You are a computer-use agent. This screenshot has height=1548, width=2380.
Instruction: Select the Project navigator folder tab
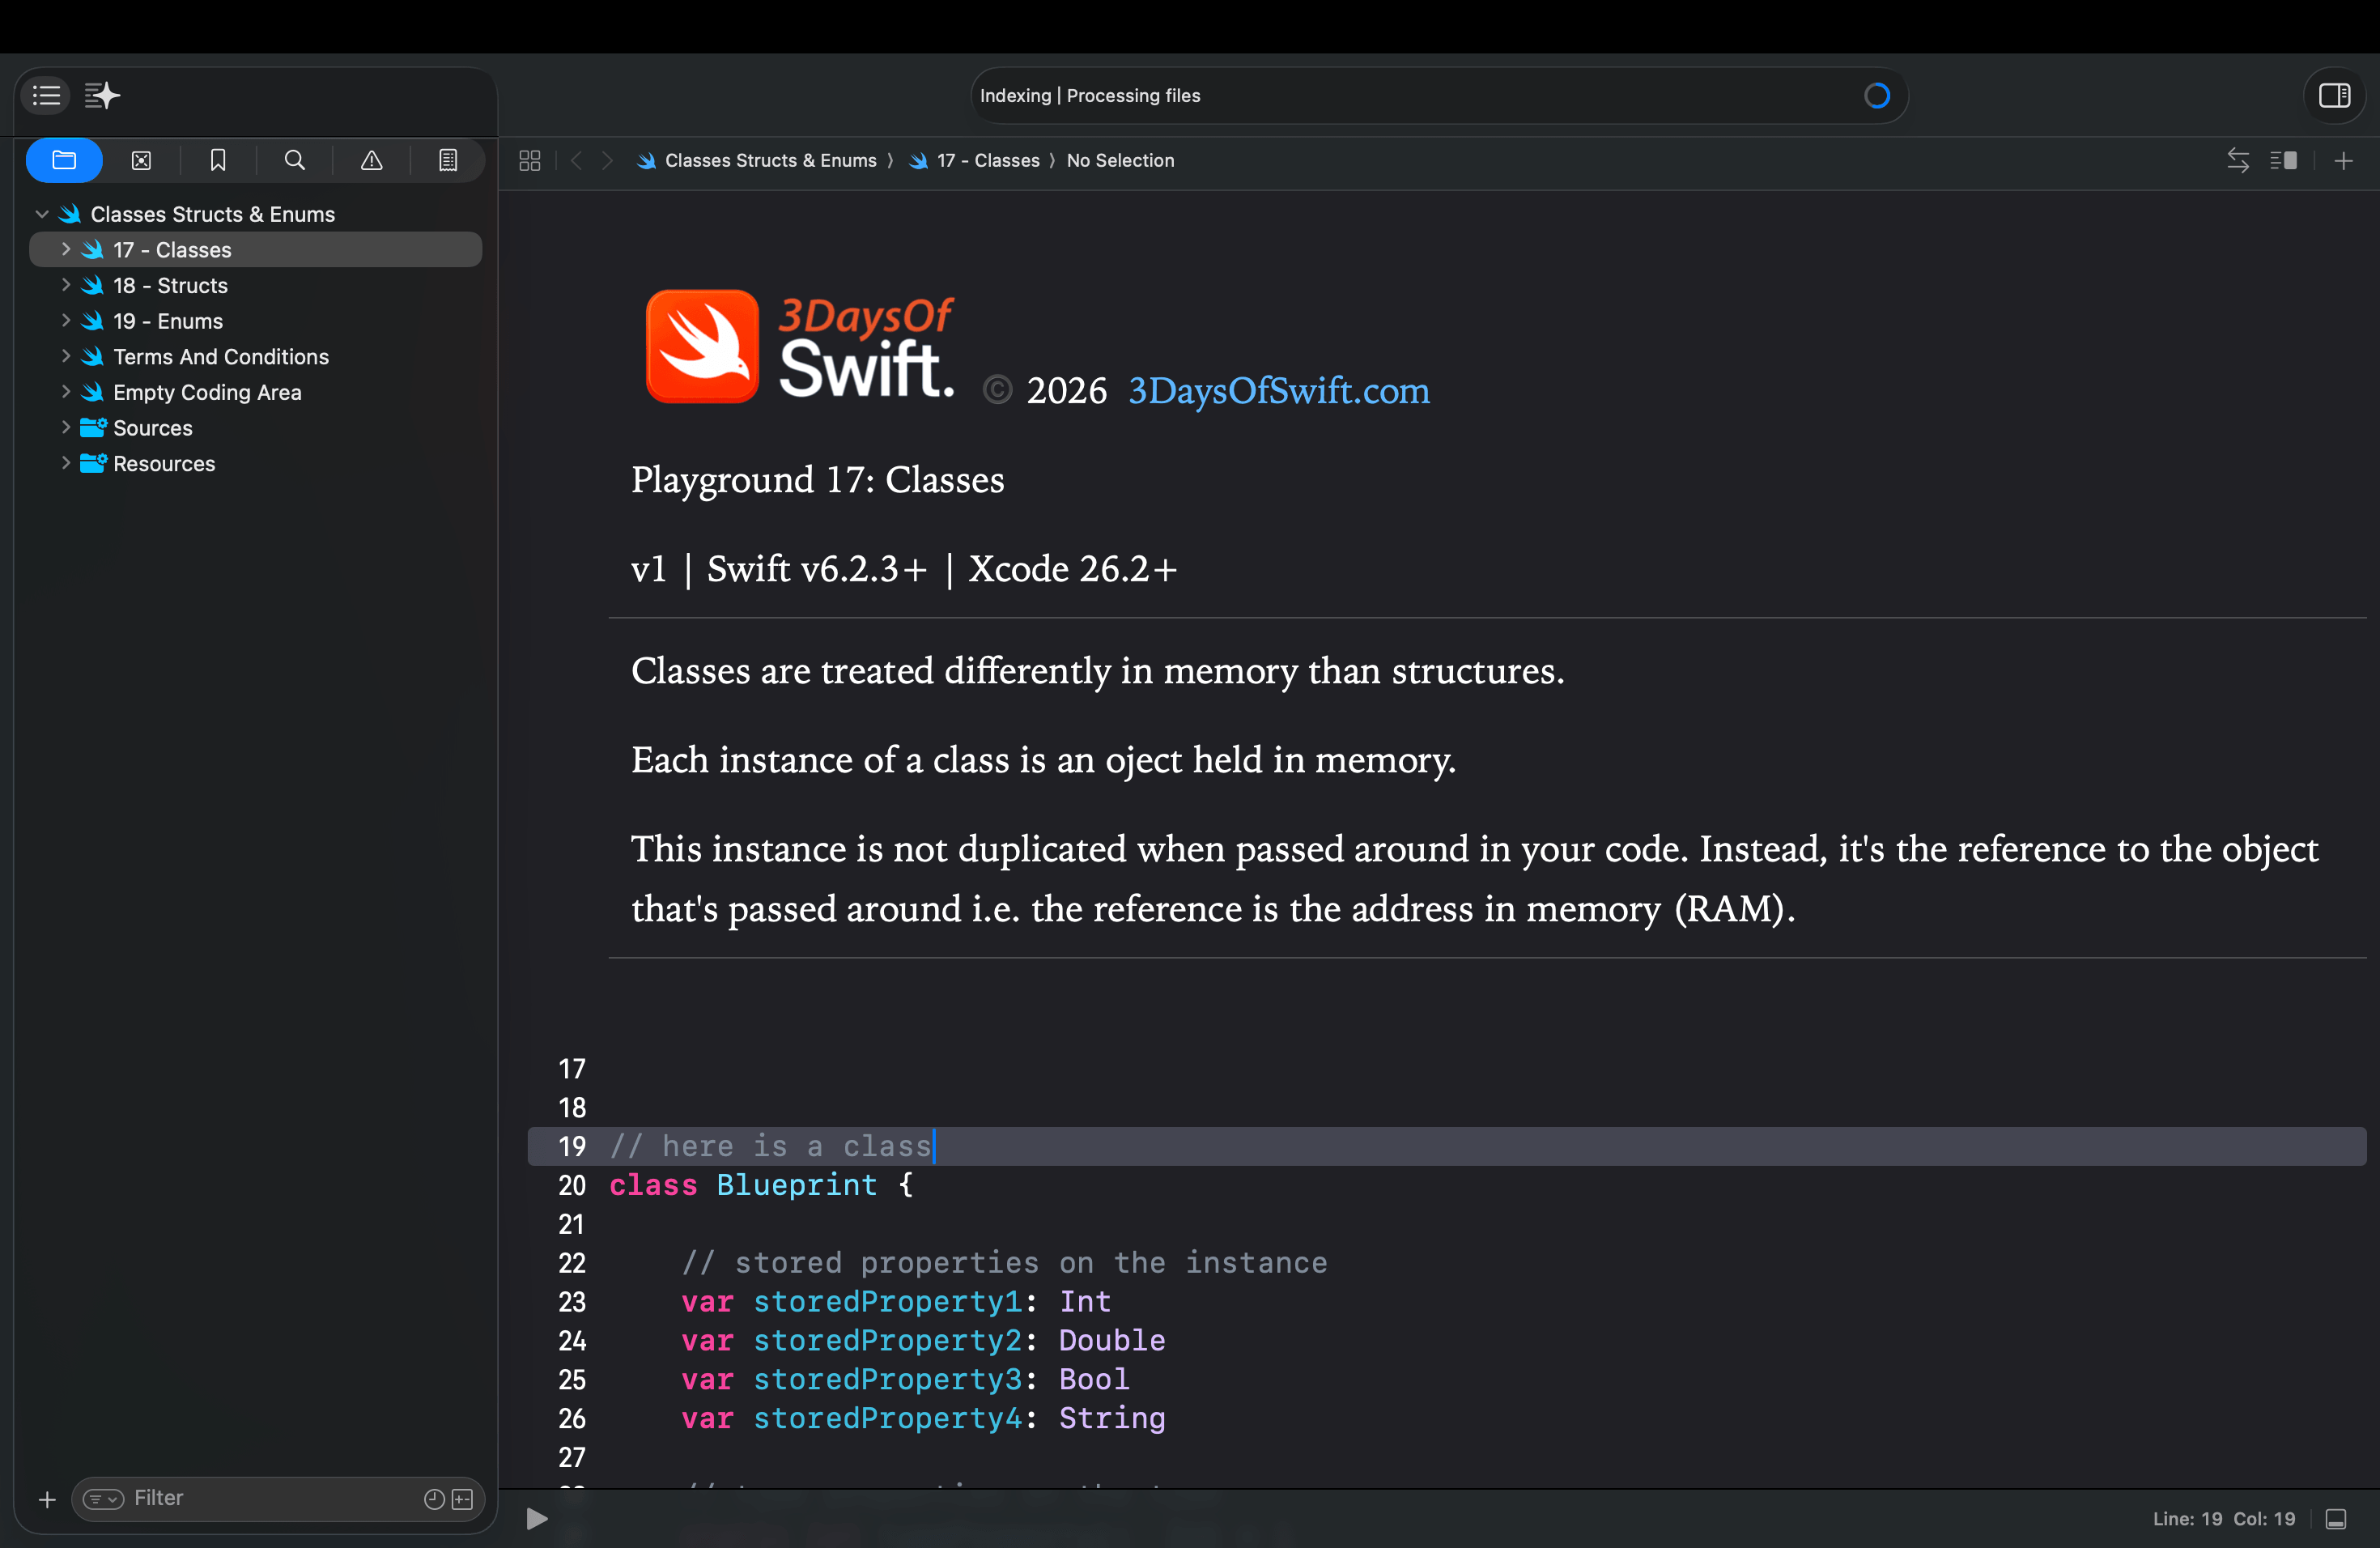64,160
